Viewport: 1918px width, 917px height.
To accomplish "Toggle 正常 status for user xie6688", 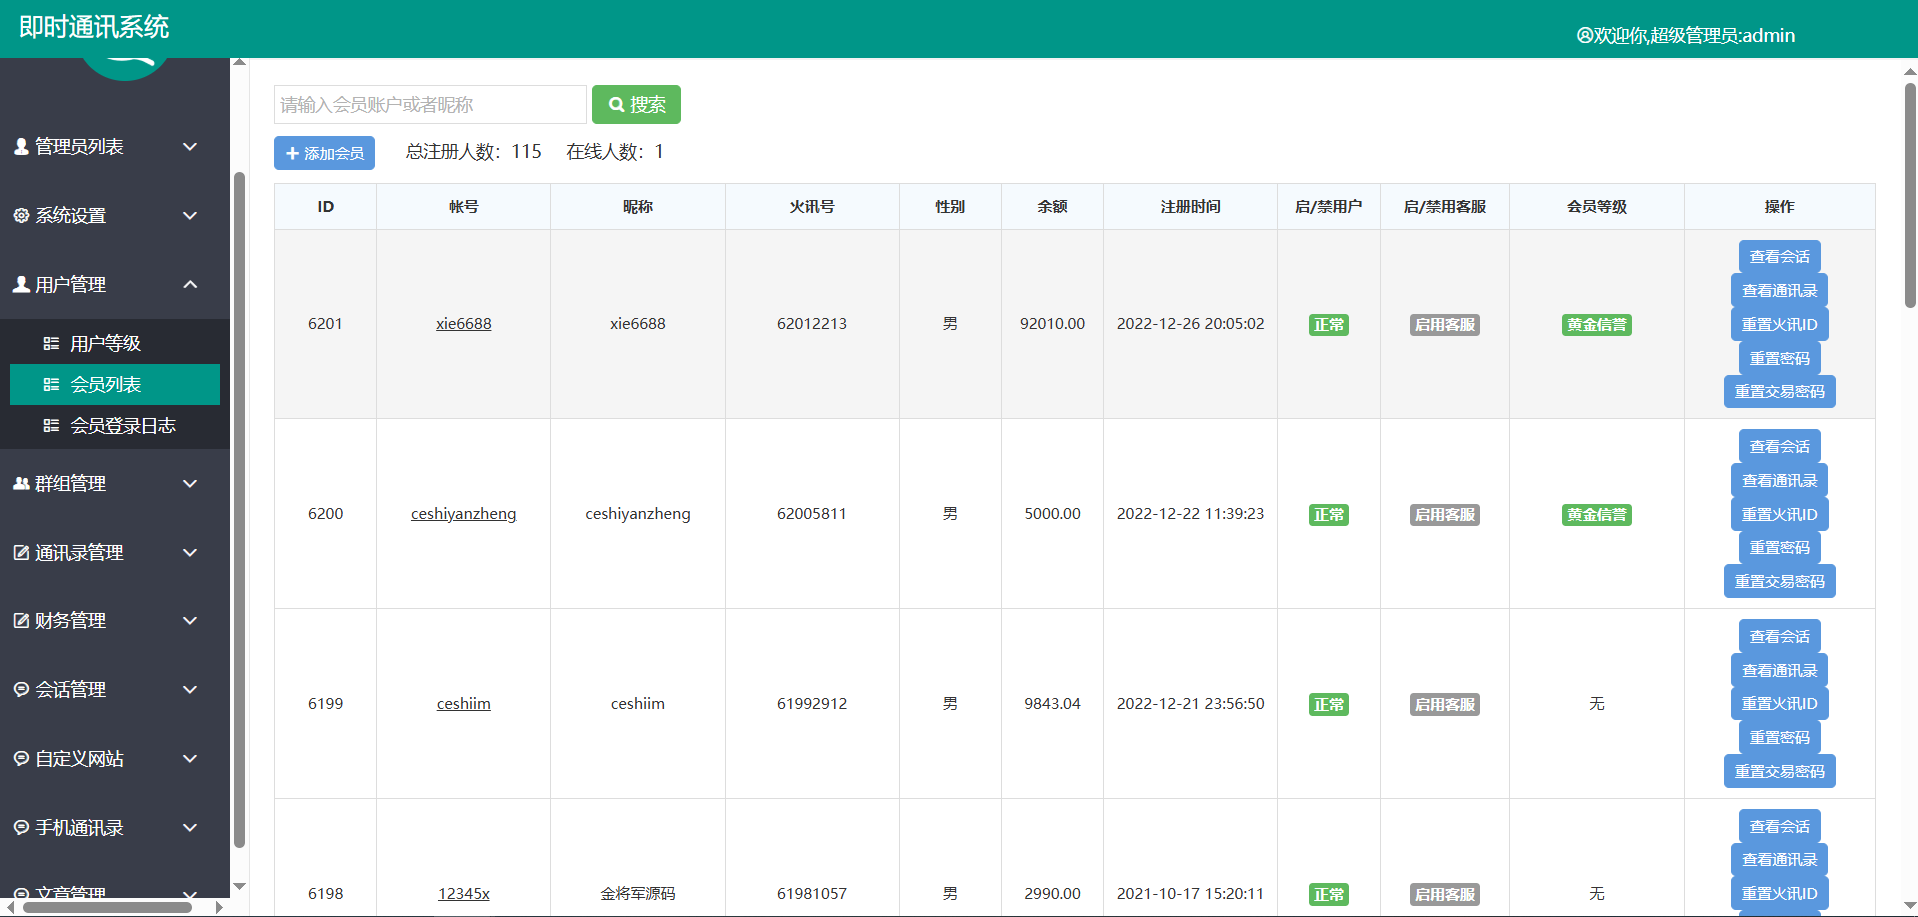I will (x=1328, y=325).
